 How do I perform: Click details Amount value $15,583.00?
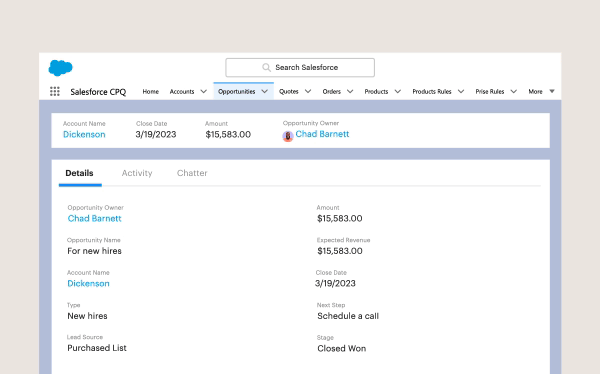[340, 219]
